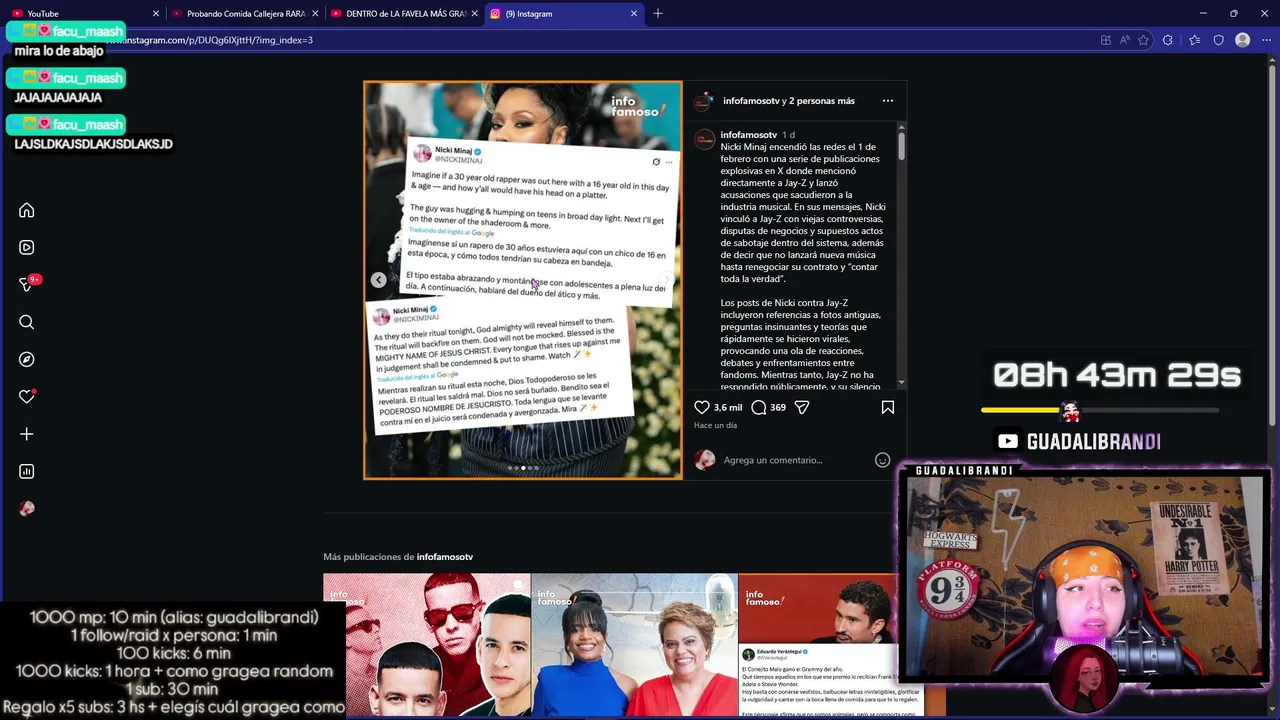Click the chat message 'mira lo de abajo'
The height and width of the screenshot is (720, 1280).
(59, 51)
